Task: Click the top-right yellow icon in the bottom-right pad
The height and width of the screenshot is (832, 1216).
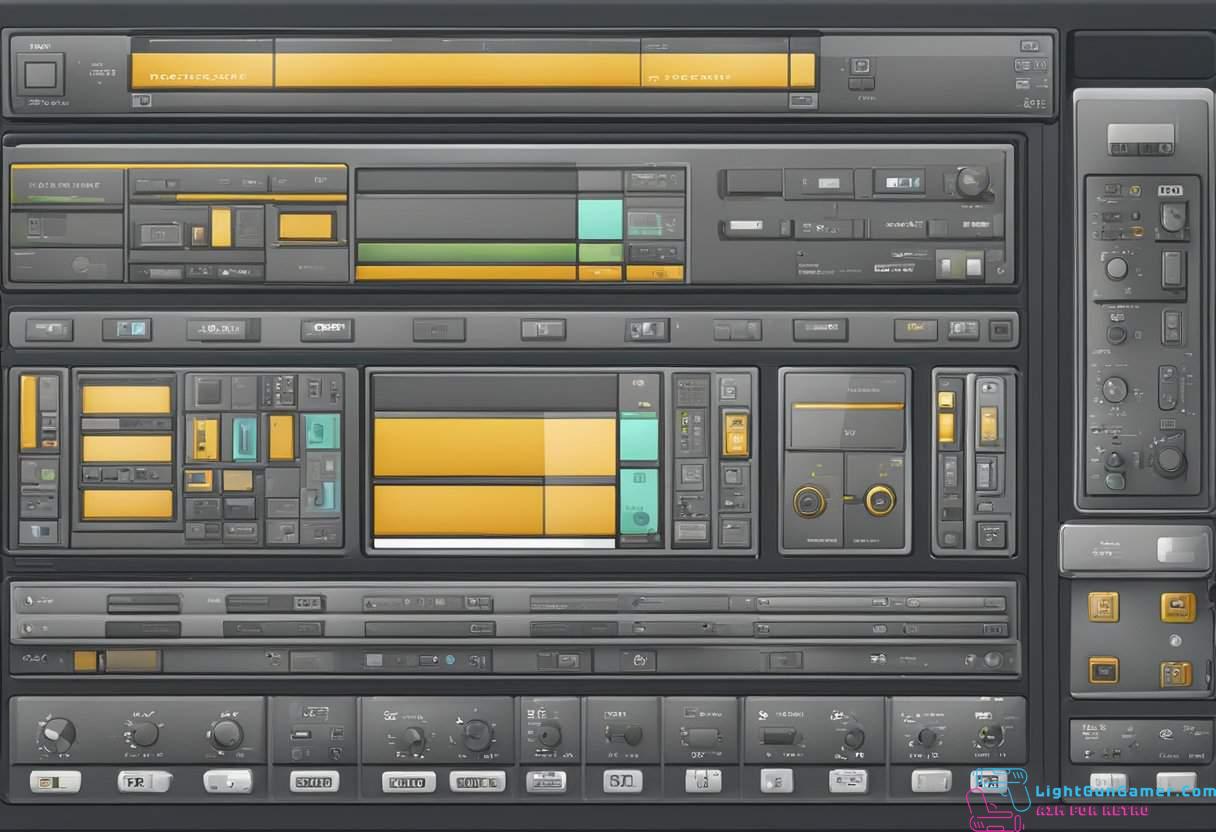Action: (1177, 606)
